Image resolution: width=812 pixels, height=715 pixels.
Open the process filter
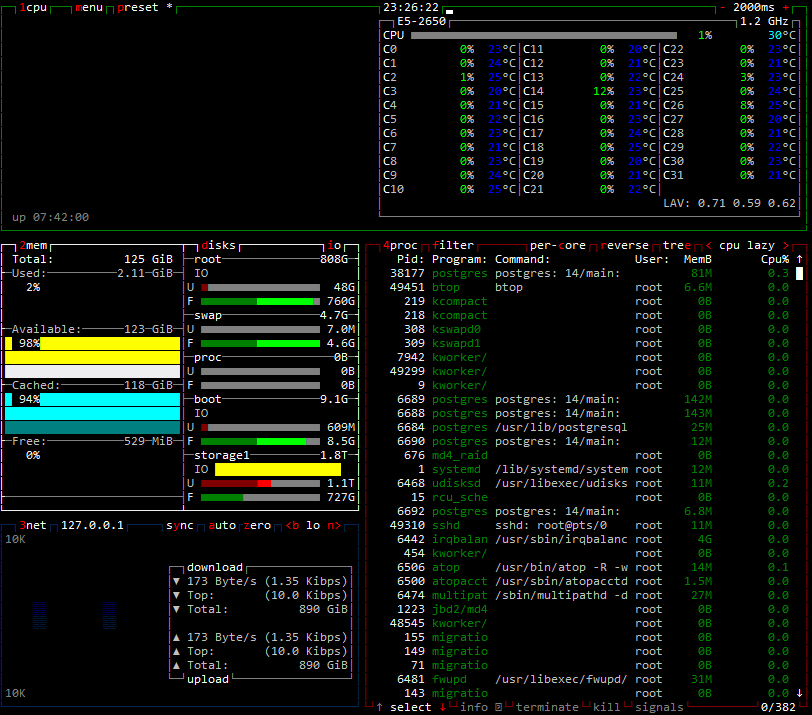coord(453,245)
